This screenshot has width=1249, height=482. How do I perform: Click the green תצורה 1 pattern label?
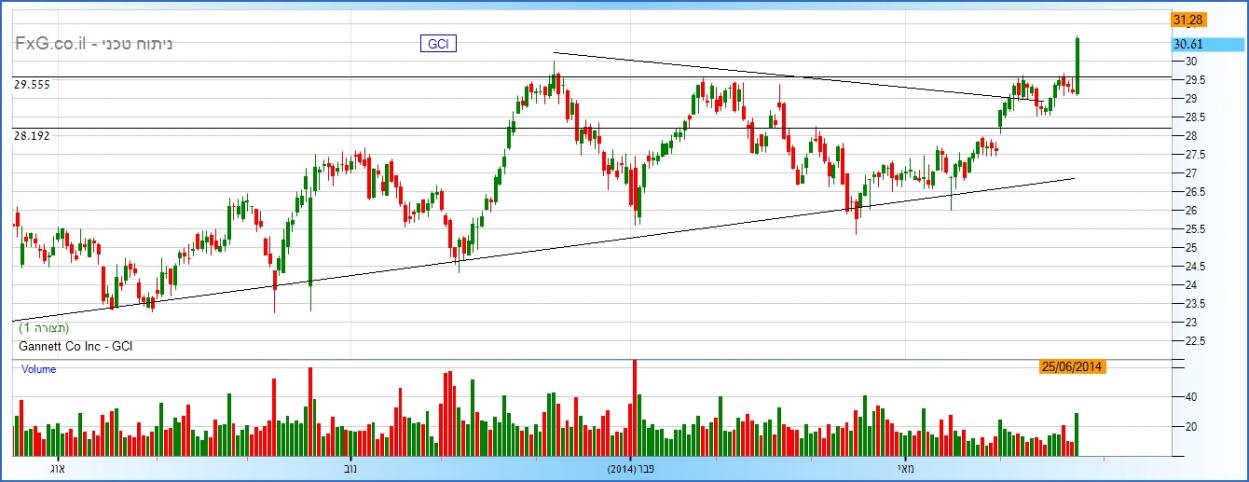click(x=44, y=328)
